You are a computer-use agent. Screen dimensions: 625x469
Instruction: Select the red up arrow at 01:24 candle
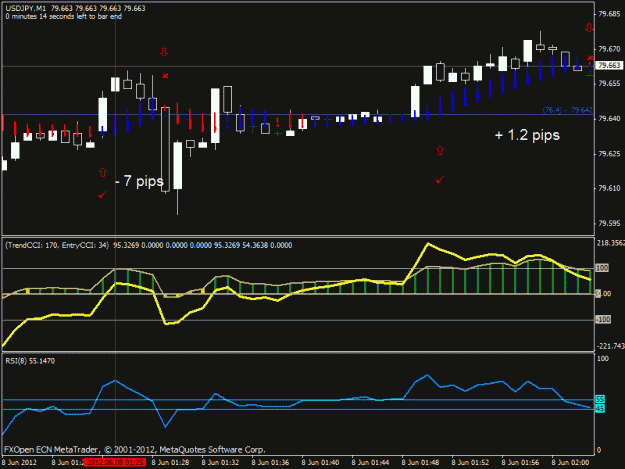click(x=103, y=173)
